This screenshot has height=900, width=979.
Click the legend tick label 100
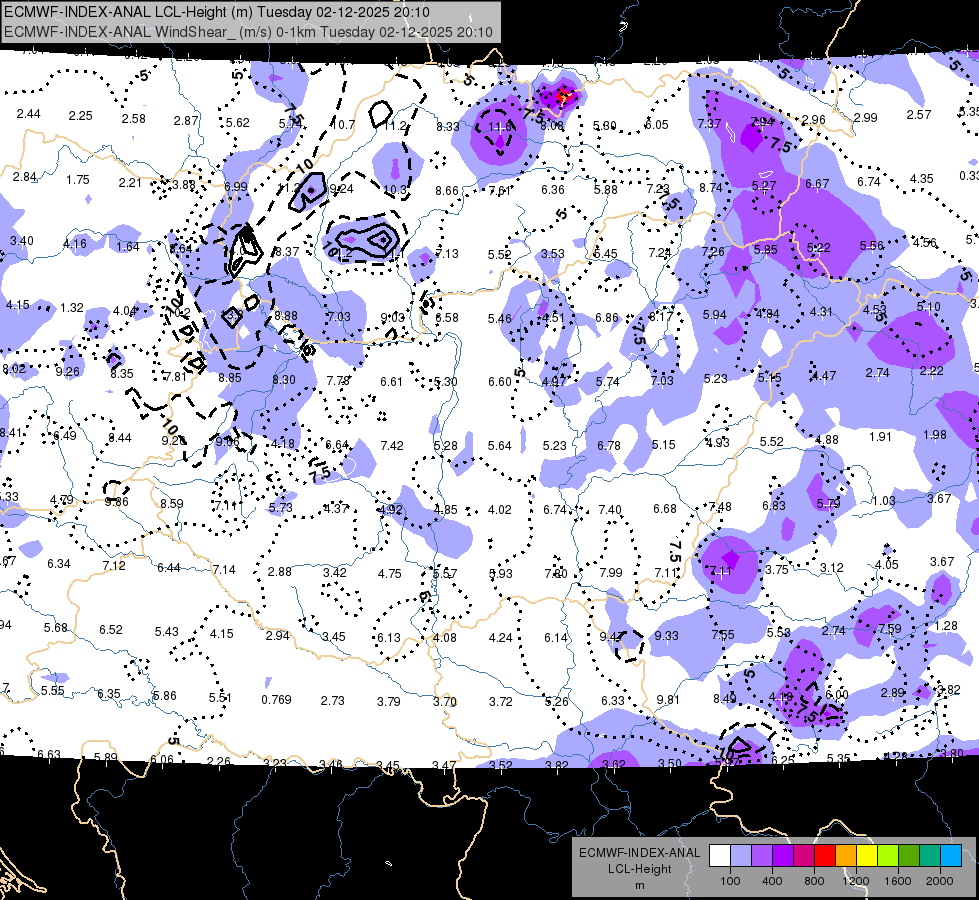pyautogui.click(x=730, y=881)
